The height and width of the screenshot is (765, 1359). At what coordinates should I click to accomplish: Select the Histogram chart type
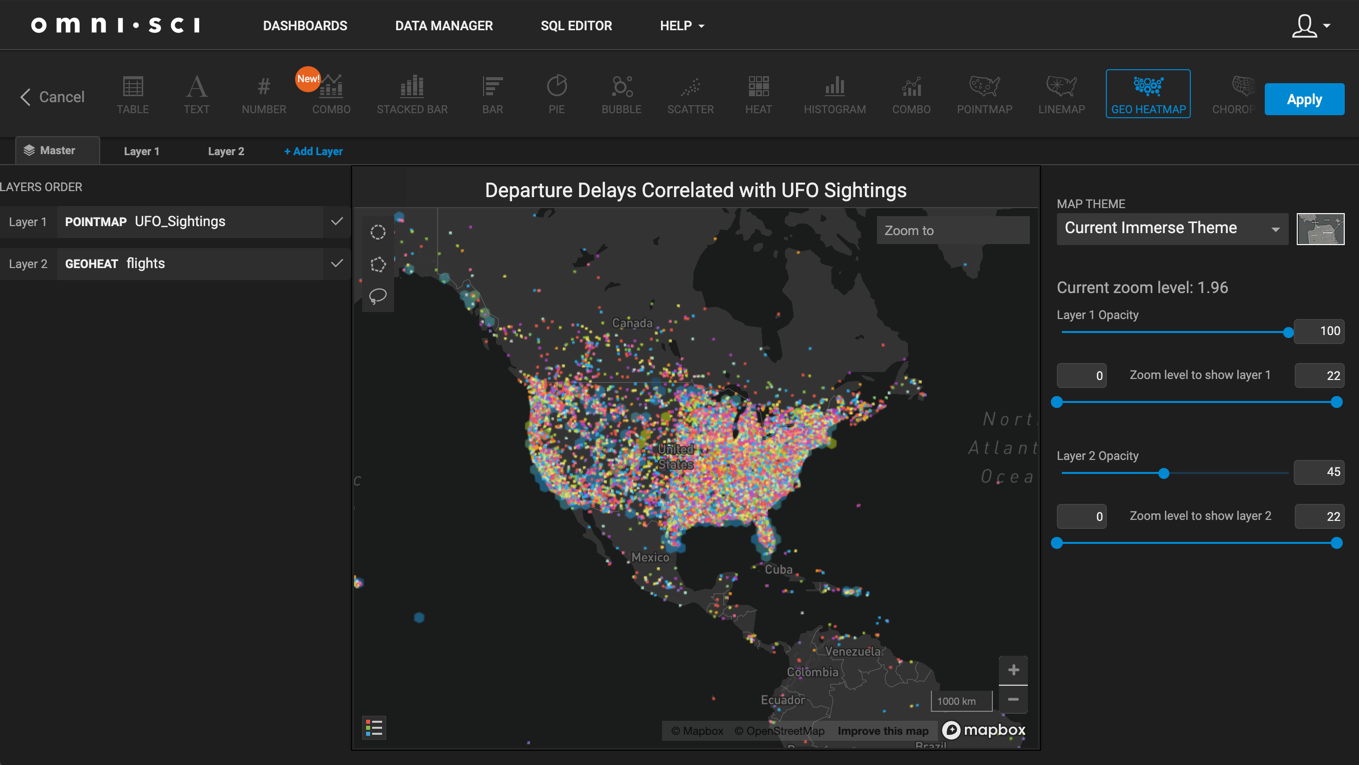(835, 95)
